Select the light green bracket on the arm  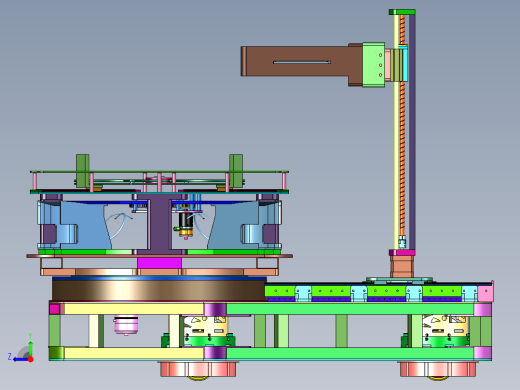pyautogui.click(x=374, y=65)
